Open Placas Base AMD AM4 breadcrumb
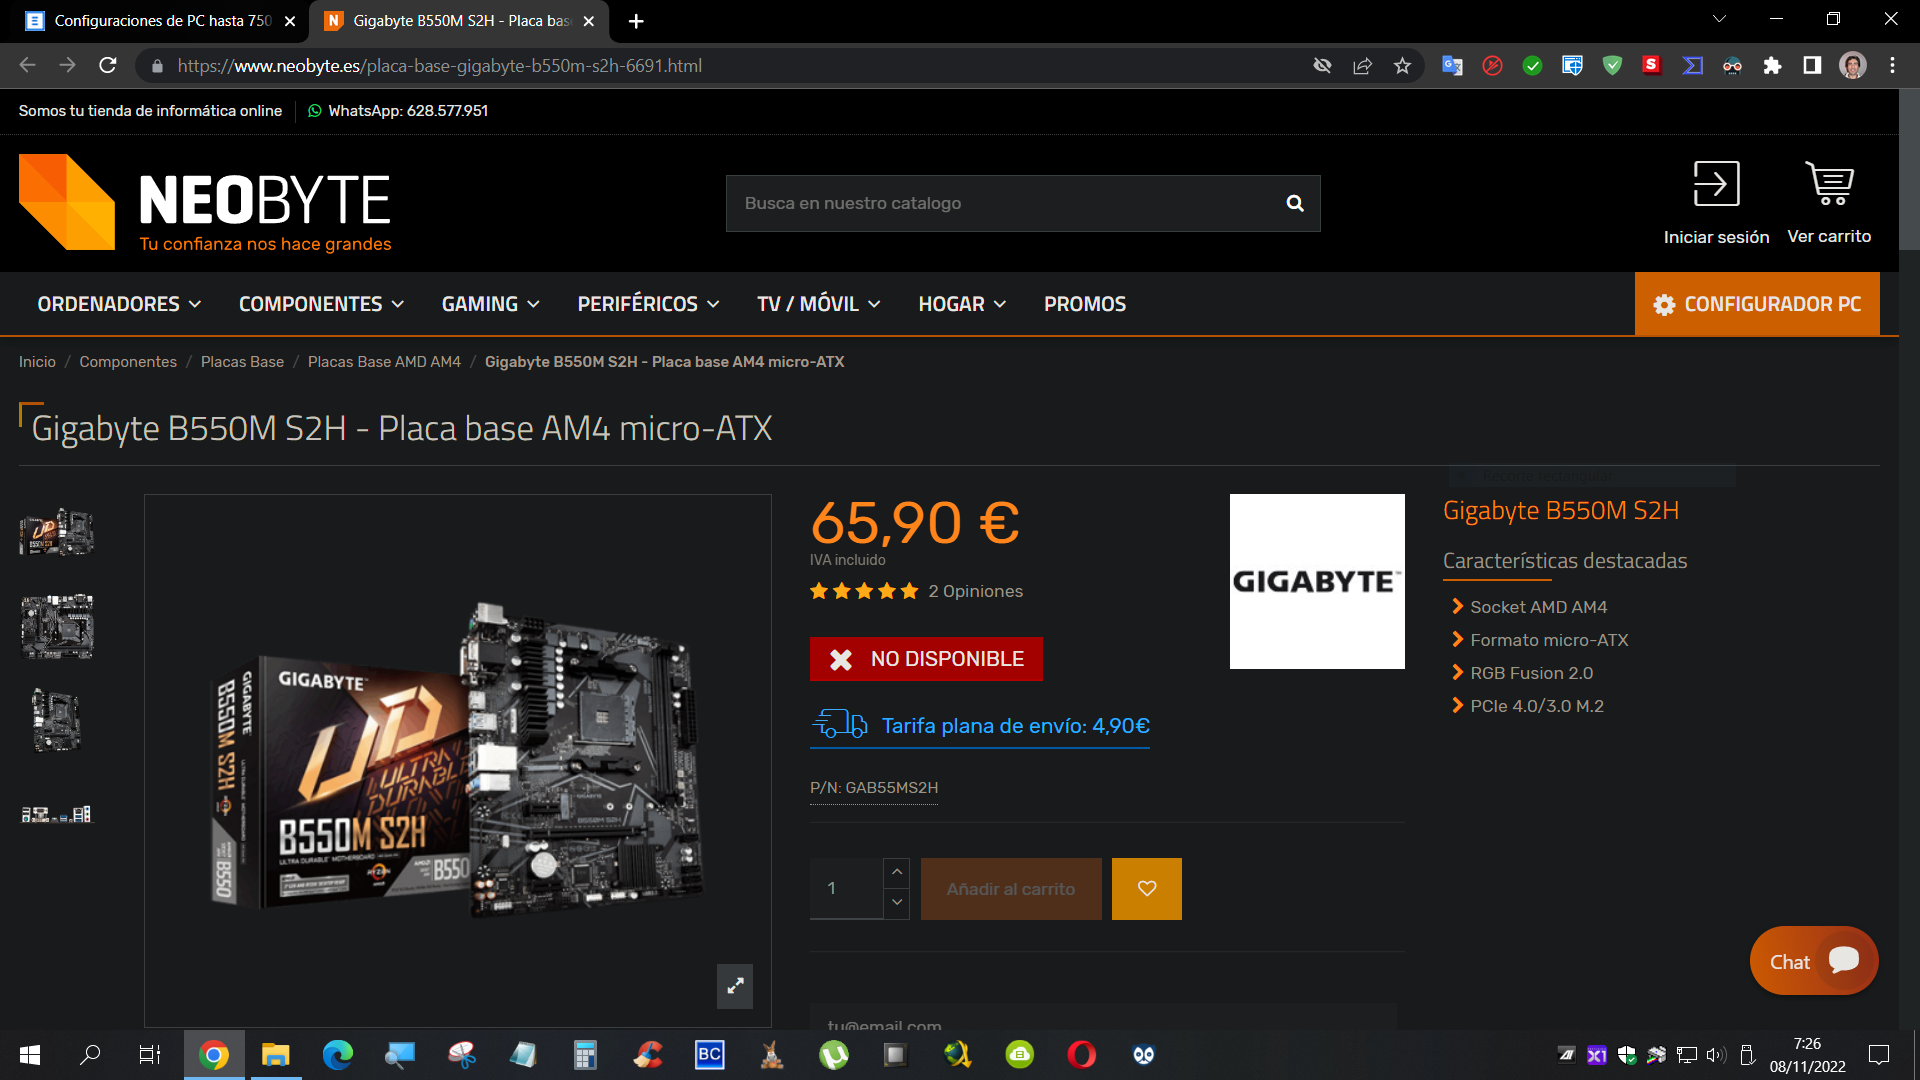This screenshot has height=1080, width=1920. coord(384,362)
